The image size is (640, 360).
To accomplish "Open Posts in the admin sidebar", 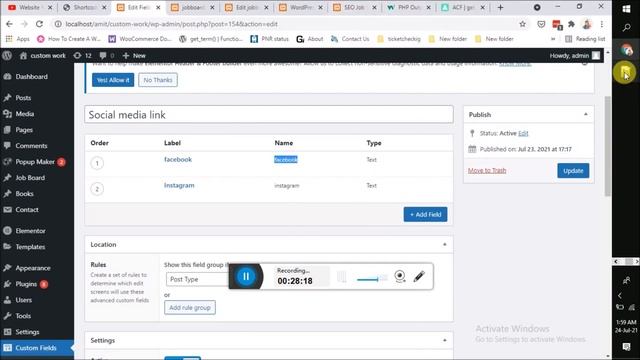I will [23, 98].
